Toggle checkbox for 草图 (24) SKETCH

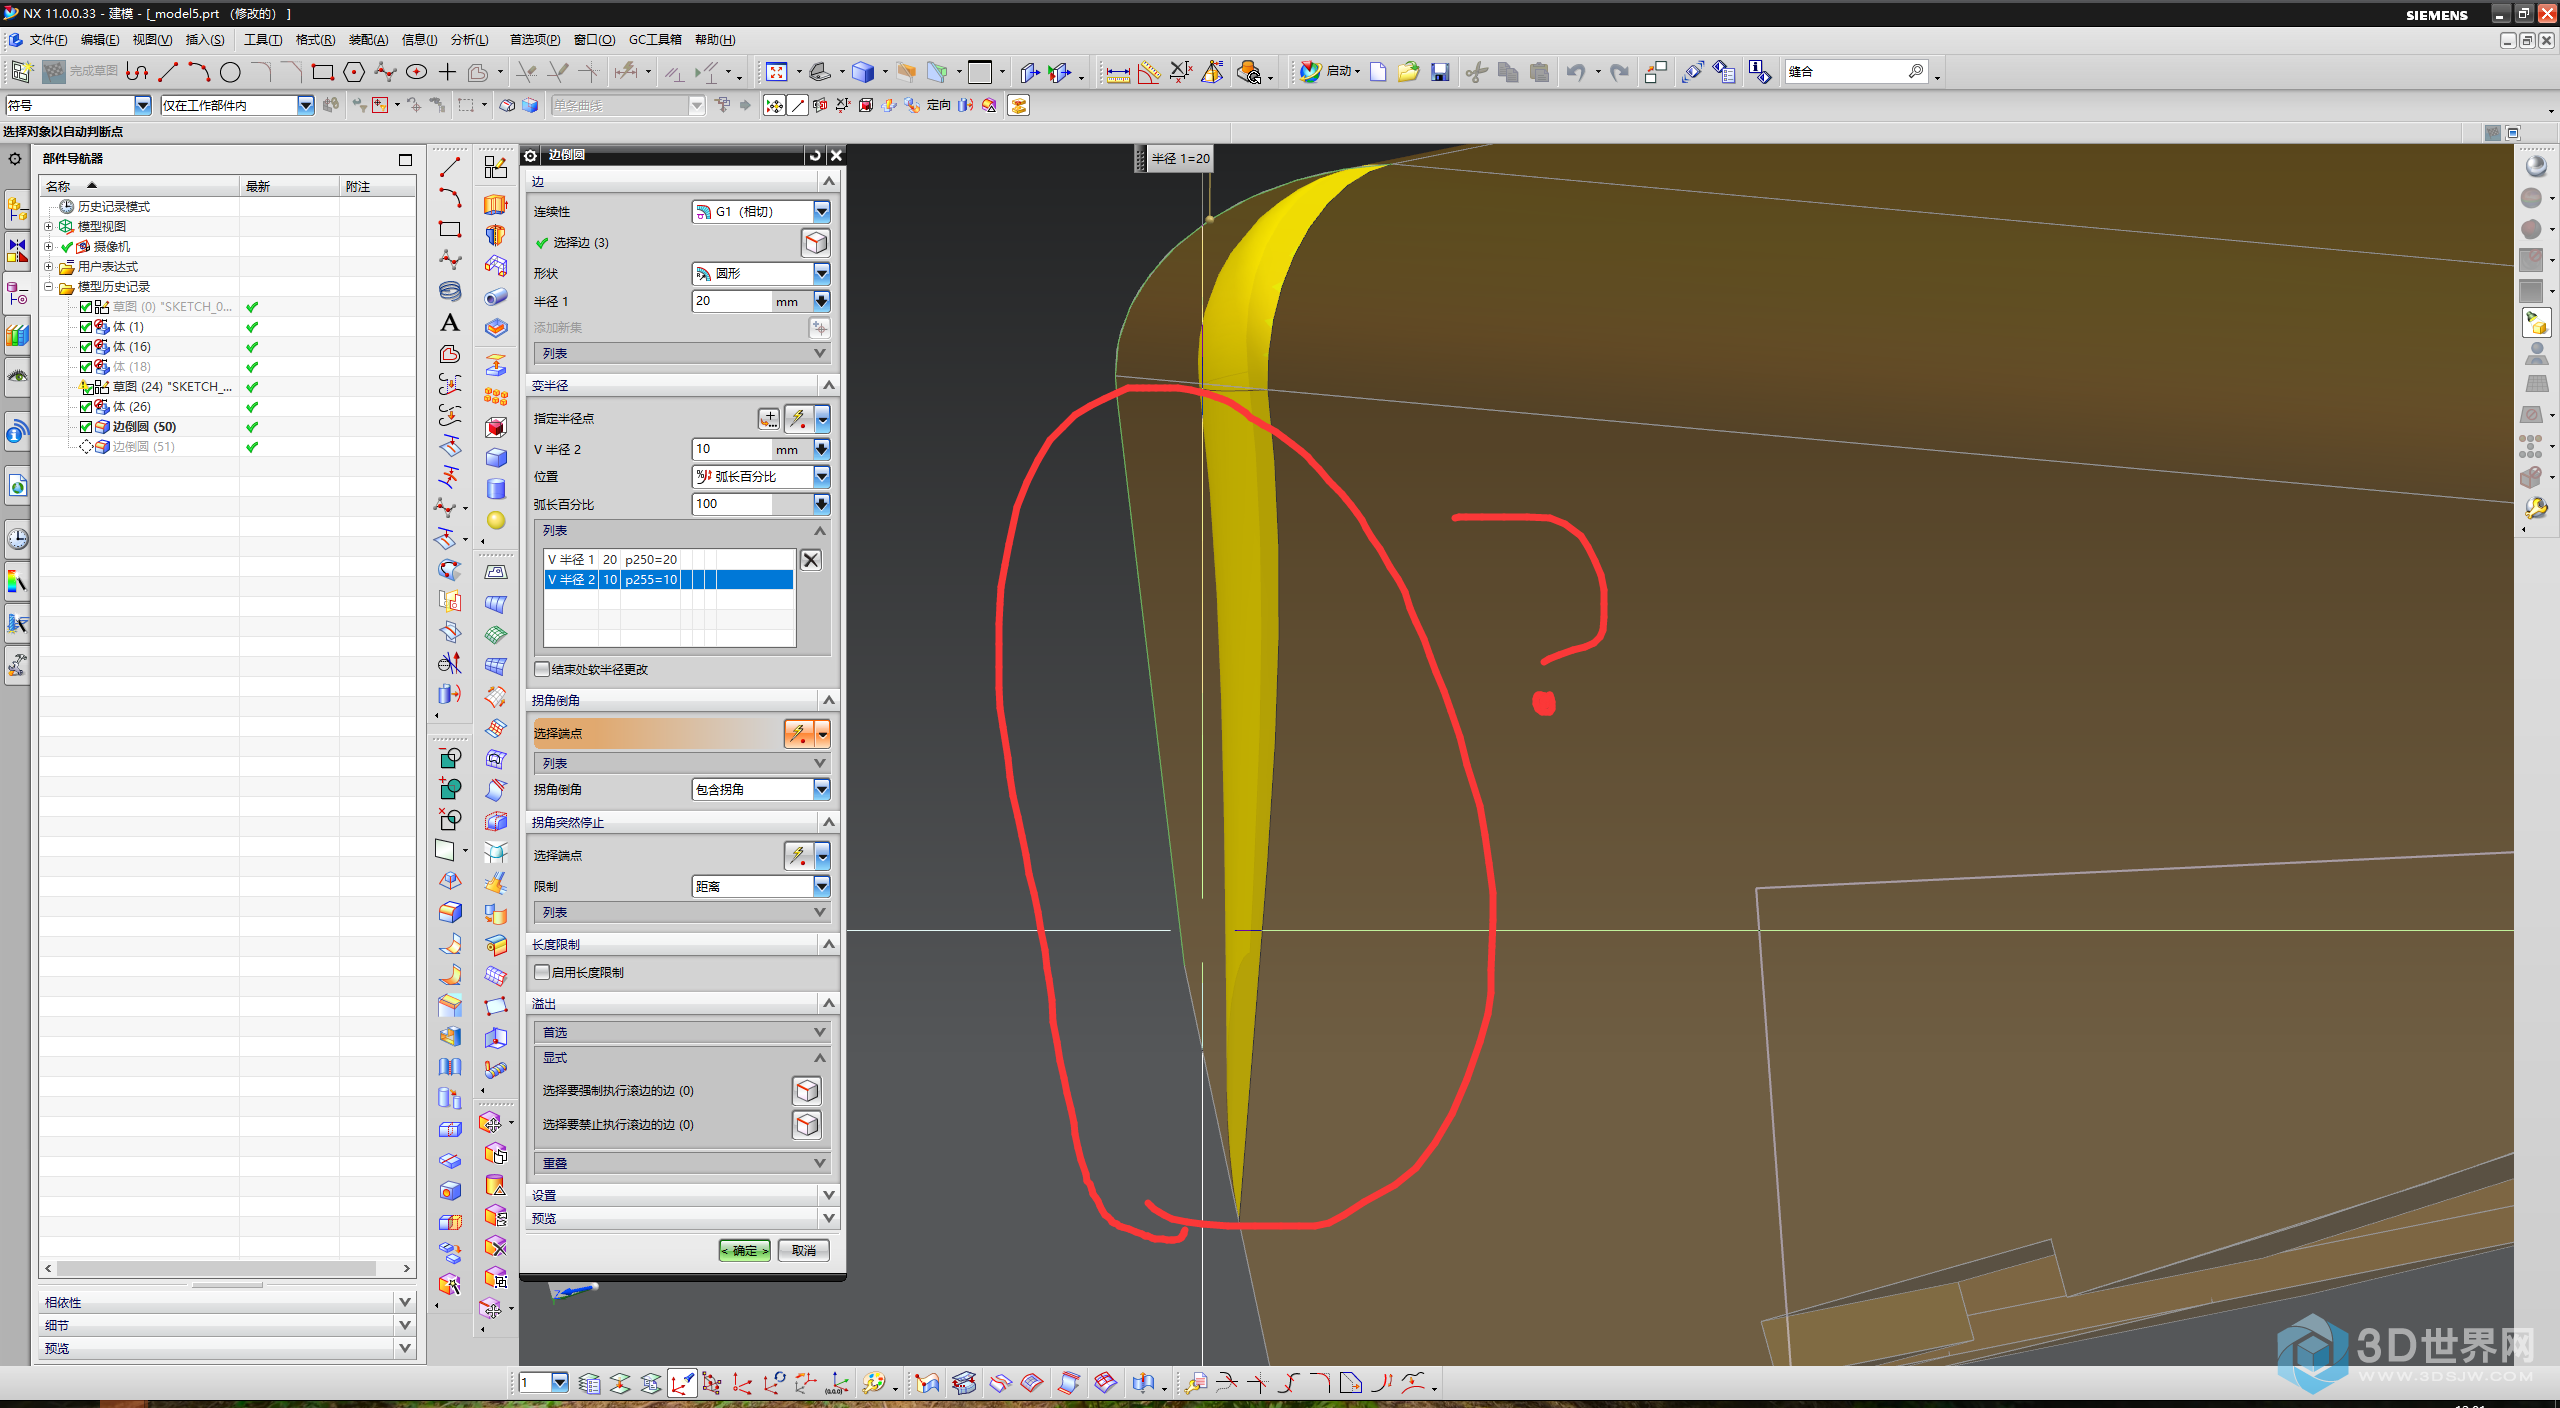(x=86, y=387)
